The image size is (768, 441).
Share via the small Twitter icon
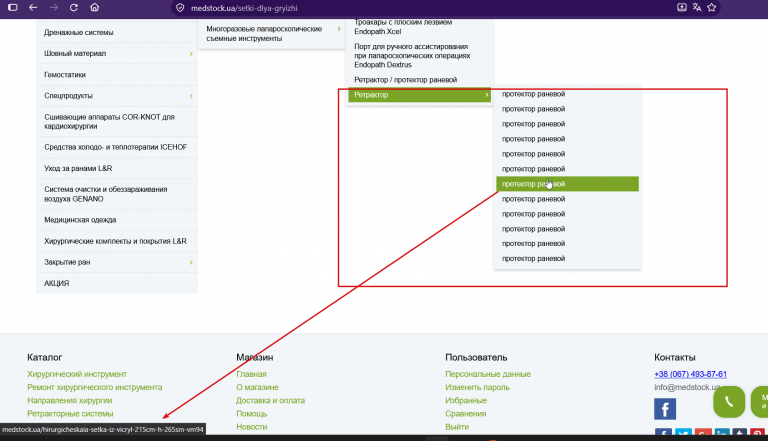click(683, 433)
